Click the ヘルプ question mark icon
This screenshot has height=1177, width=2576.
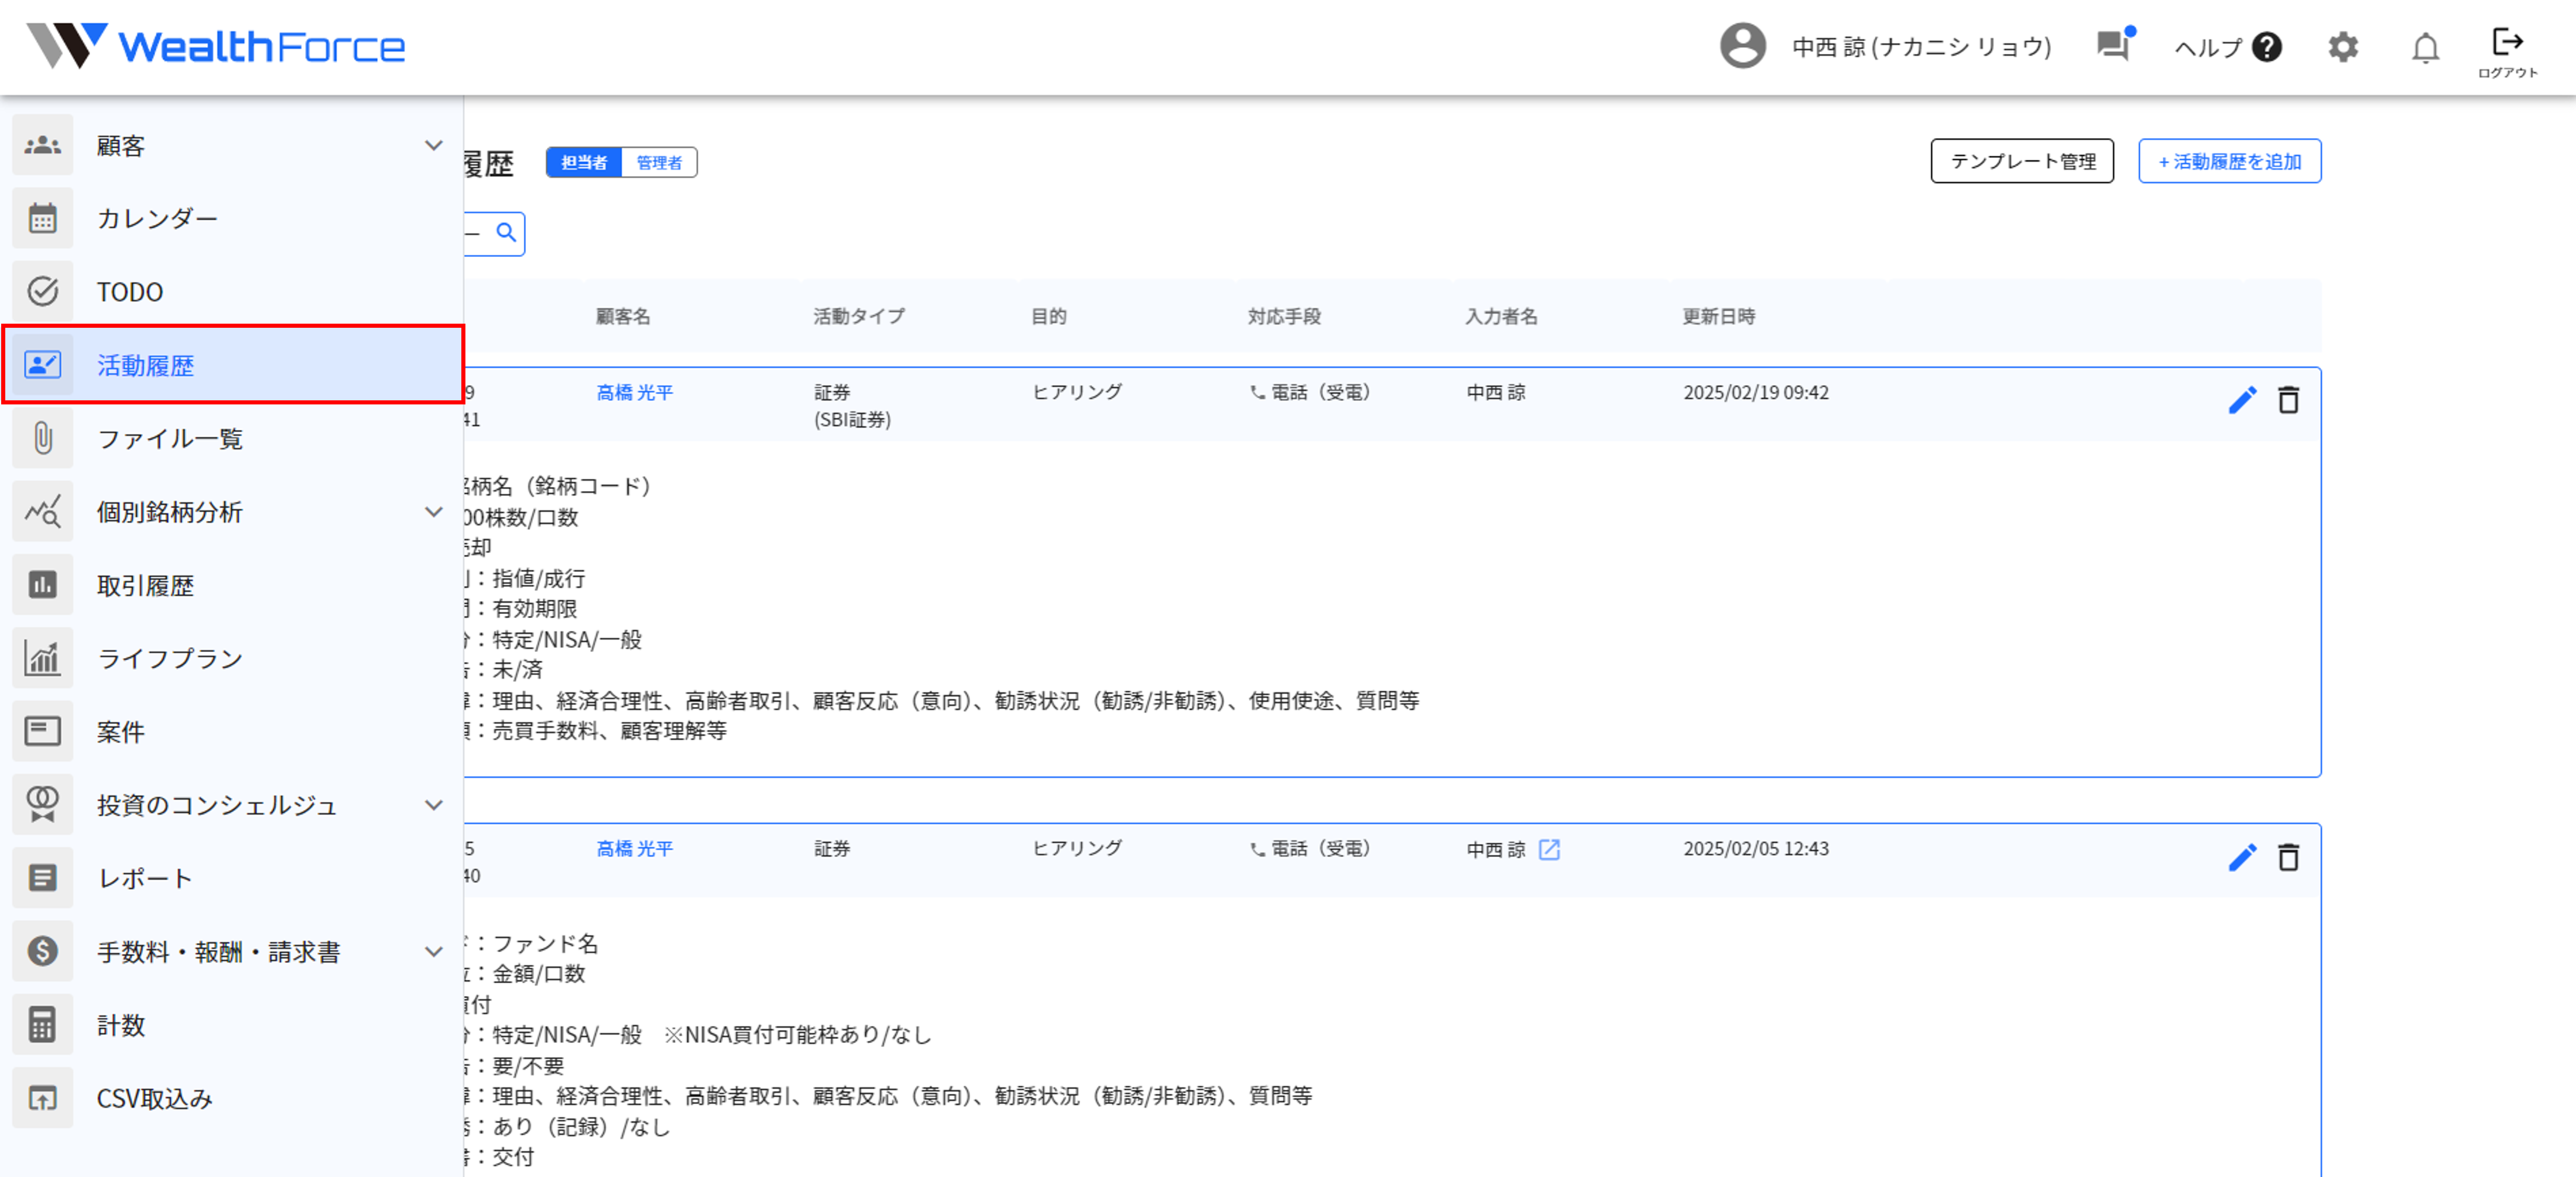tap(2267, 47)
